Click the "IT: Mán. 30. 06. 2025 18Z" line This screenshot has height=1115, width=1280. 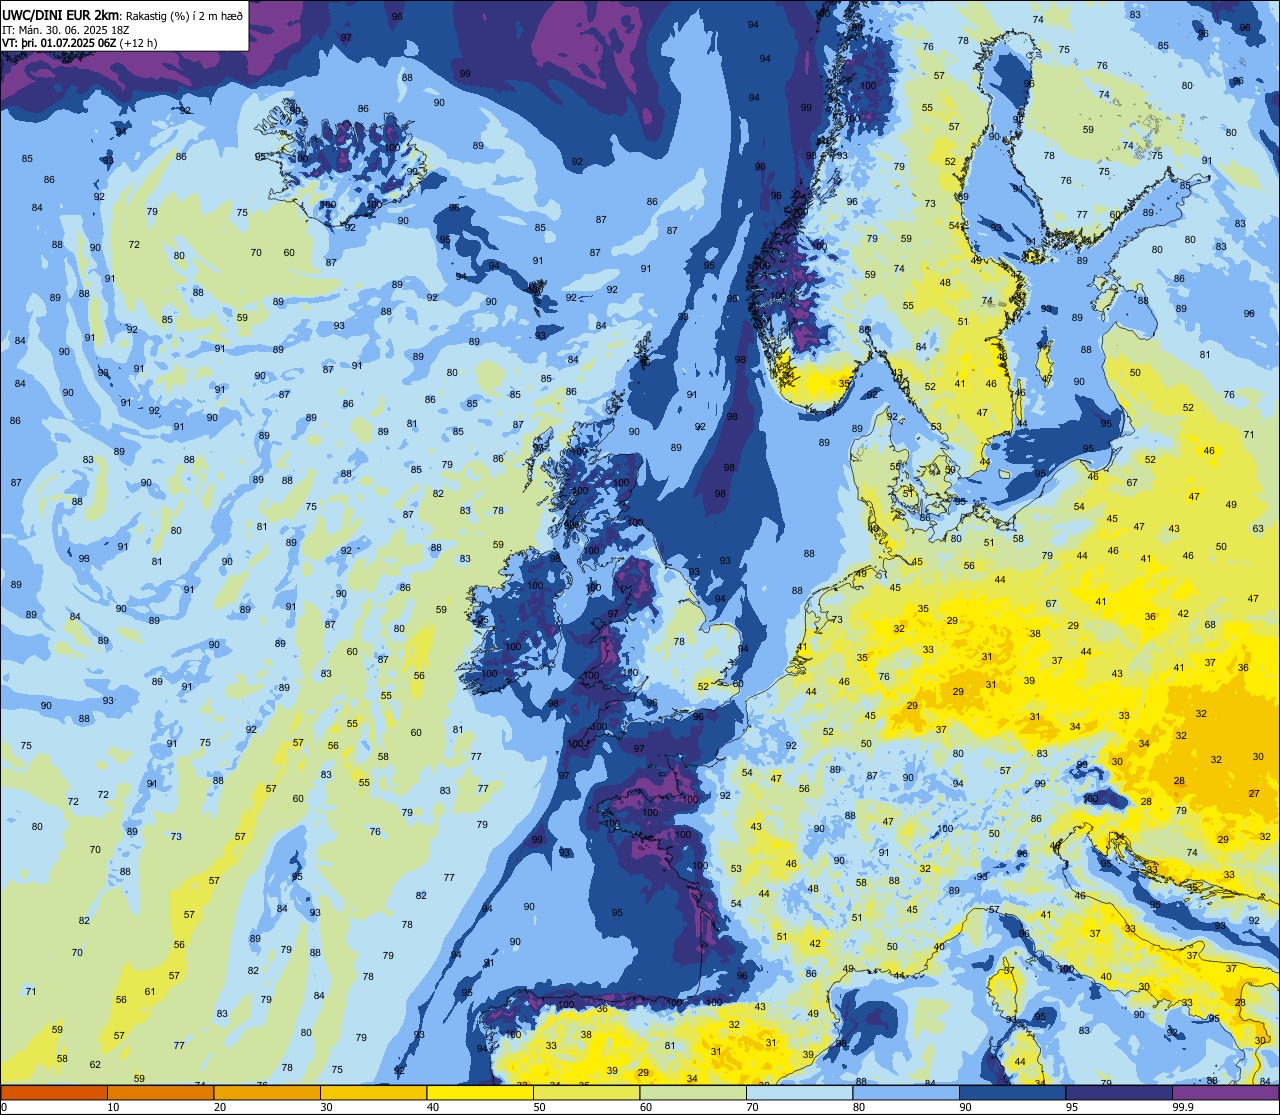(x=68, y=29)
